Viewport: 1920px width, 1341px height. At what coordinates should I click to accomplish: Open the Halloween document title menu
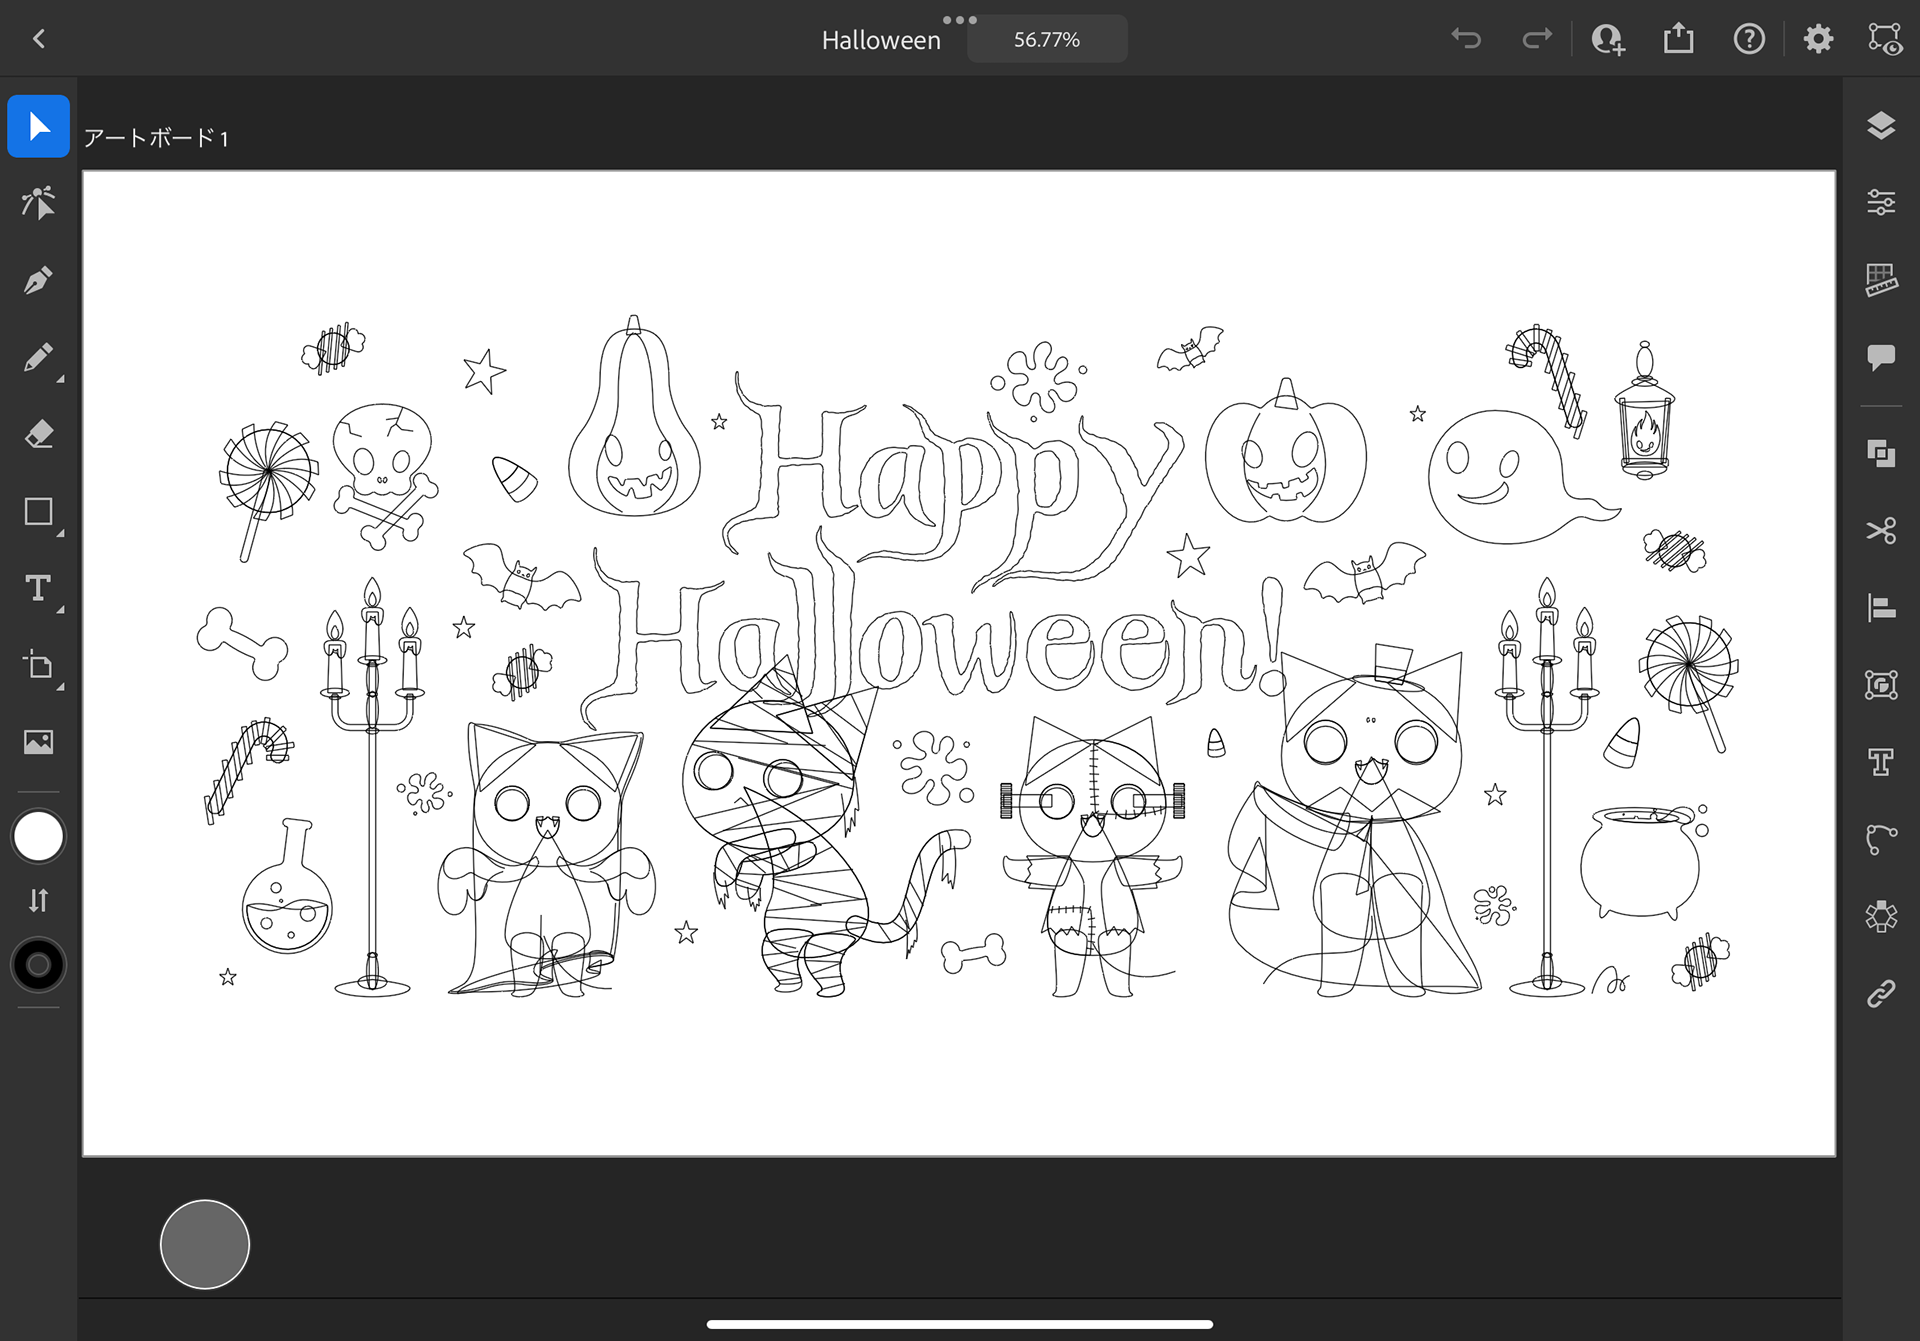[x=880, y=40]
